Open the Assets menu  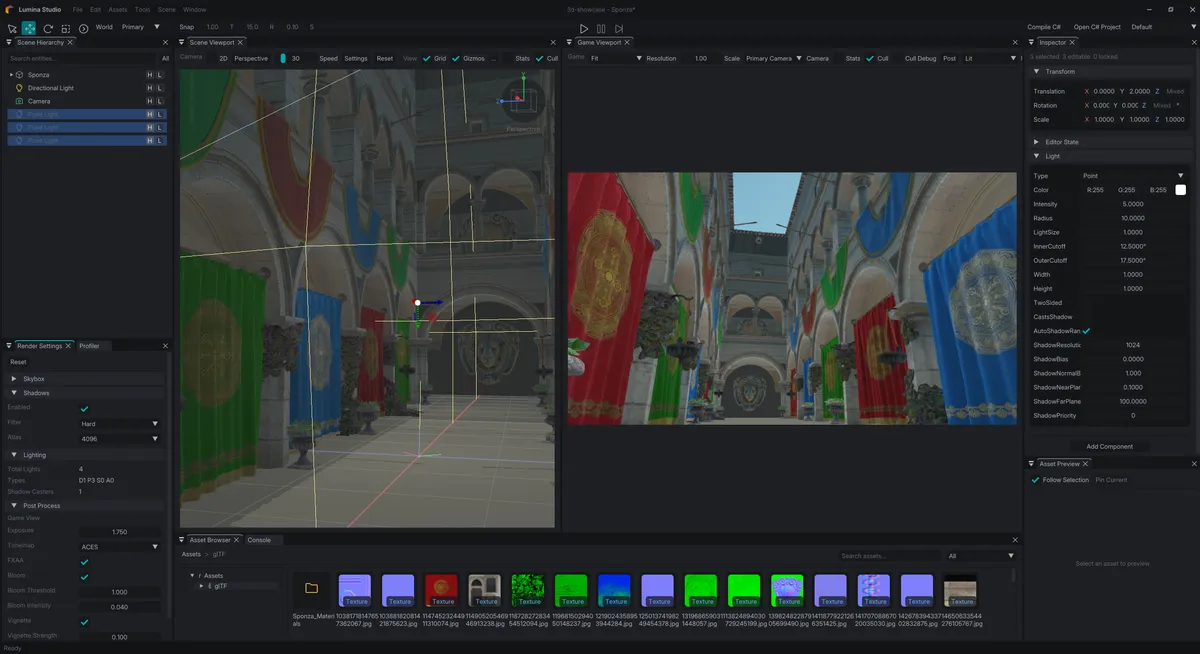coord(118,10)
